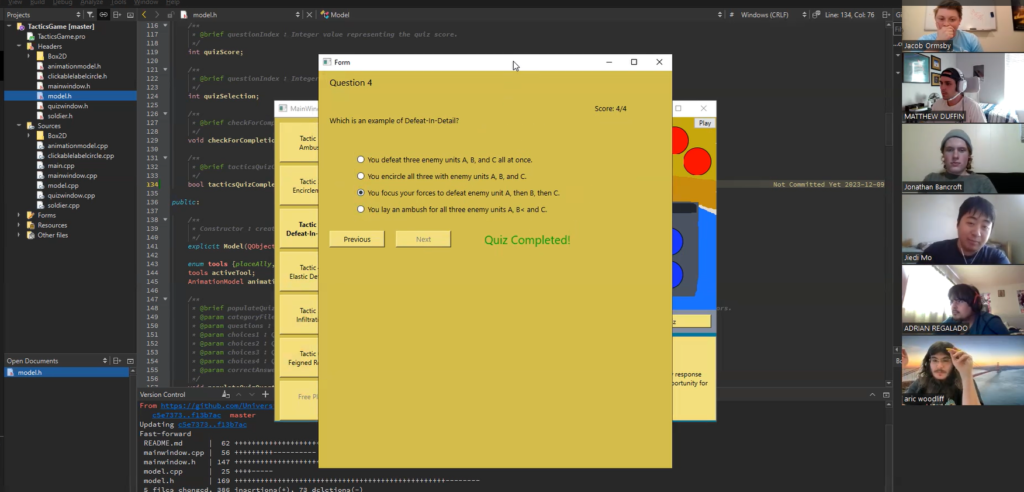Click the filter tree icon in Projects panel
Viewport: 1024px width, 492px height.
click(x=90, y=14)
